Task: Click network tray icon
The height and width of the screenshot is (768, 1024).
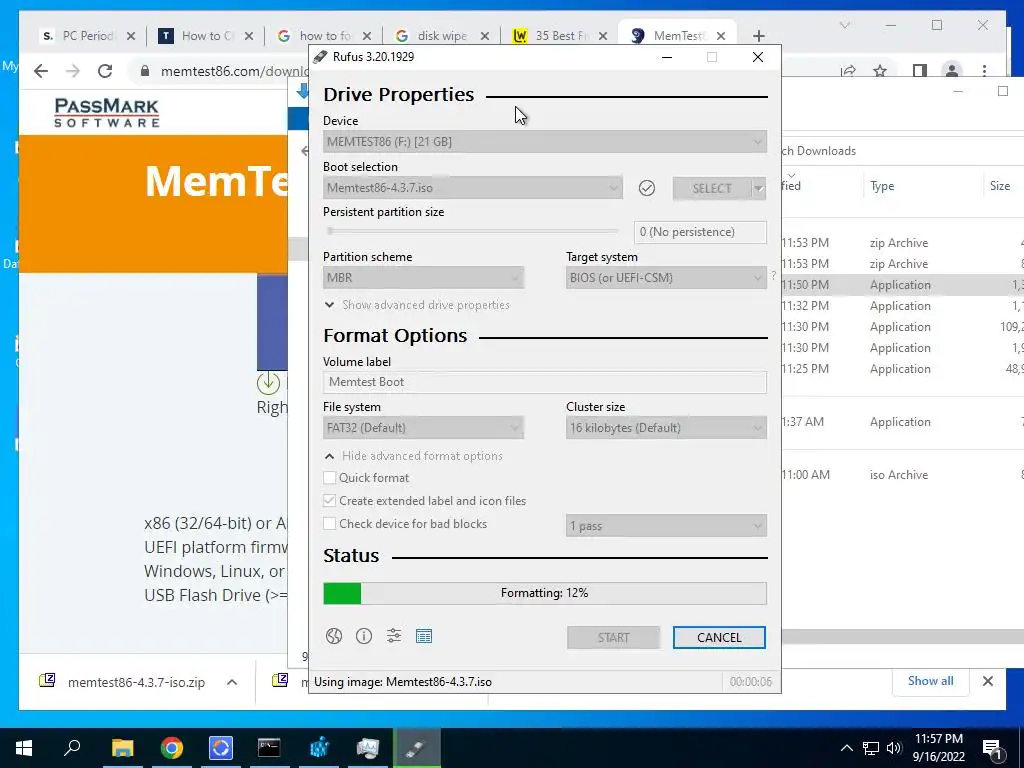Action: click(871, 748)
